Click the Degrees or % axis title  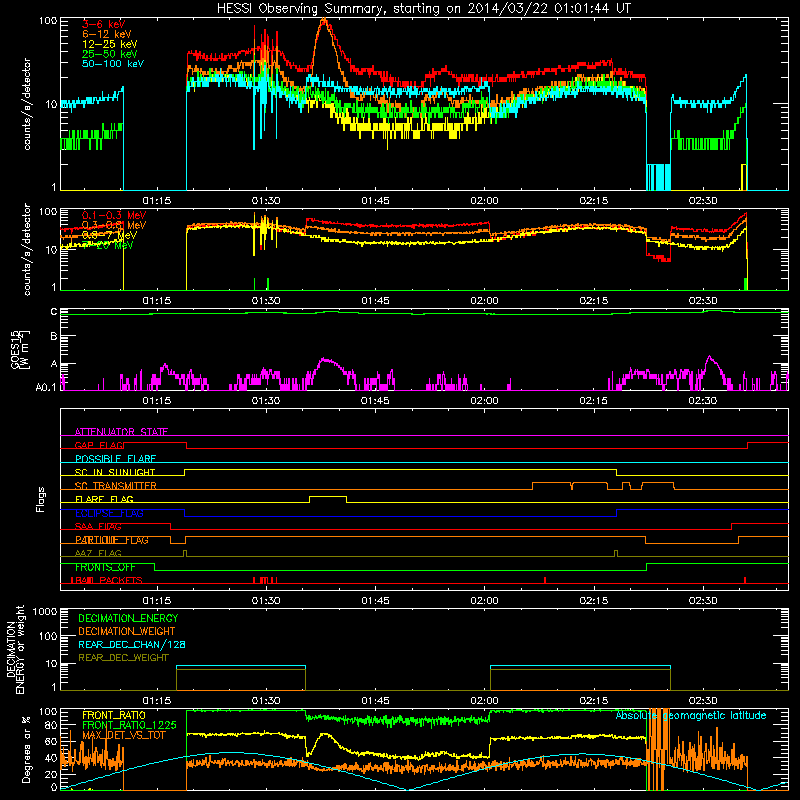point(26,749)
